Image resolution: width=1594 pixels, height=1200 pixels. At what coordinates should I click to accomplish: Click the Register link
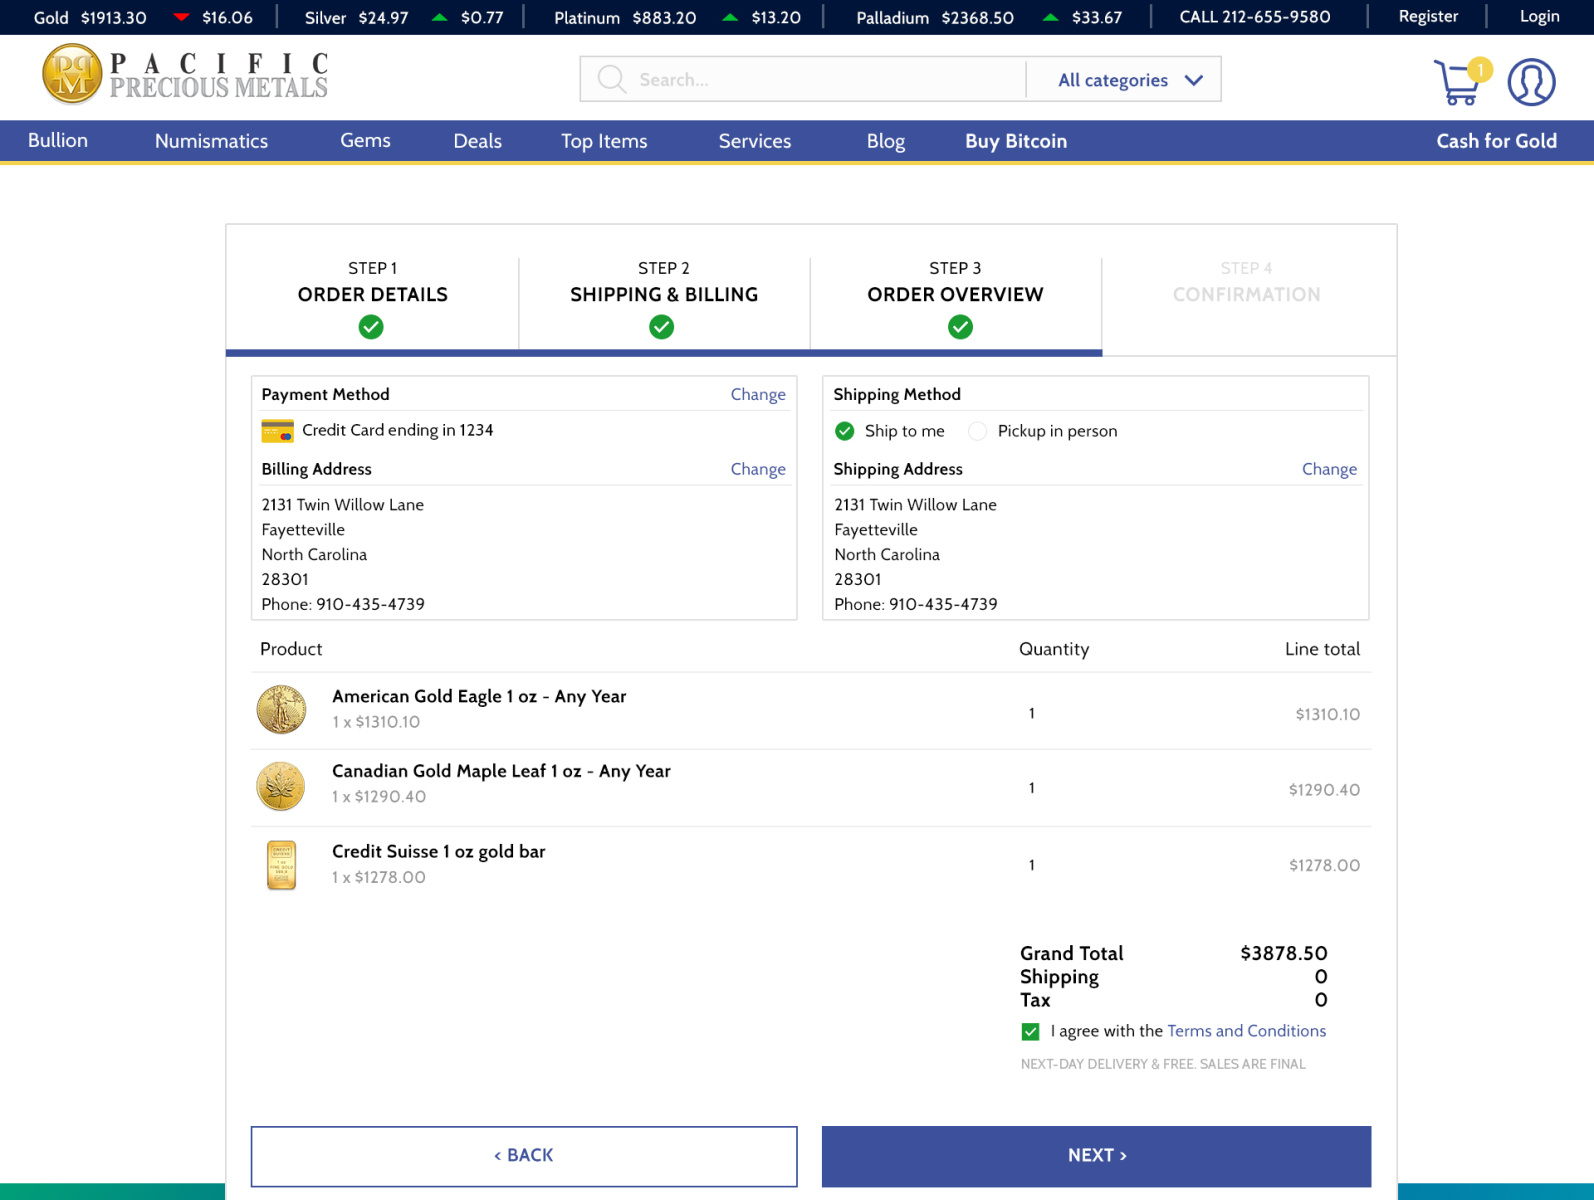pos(1428,17)
